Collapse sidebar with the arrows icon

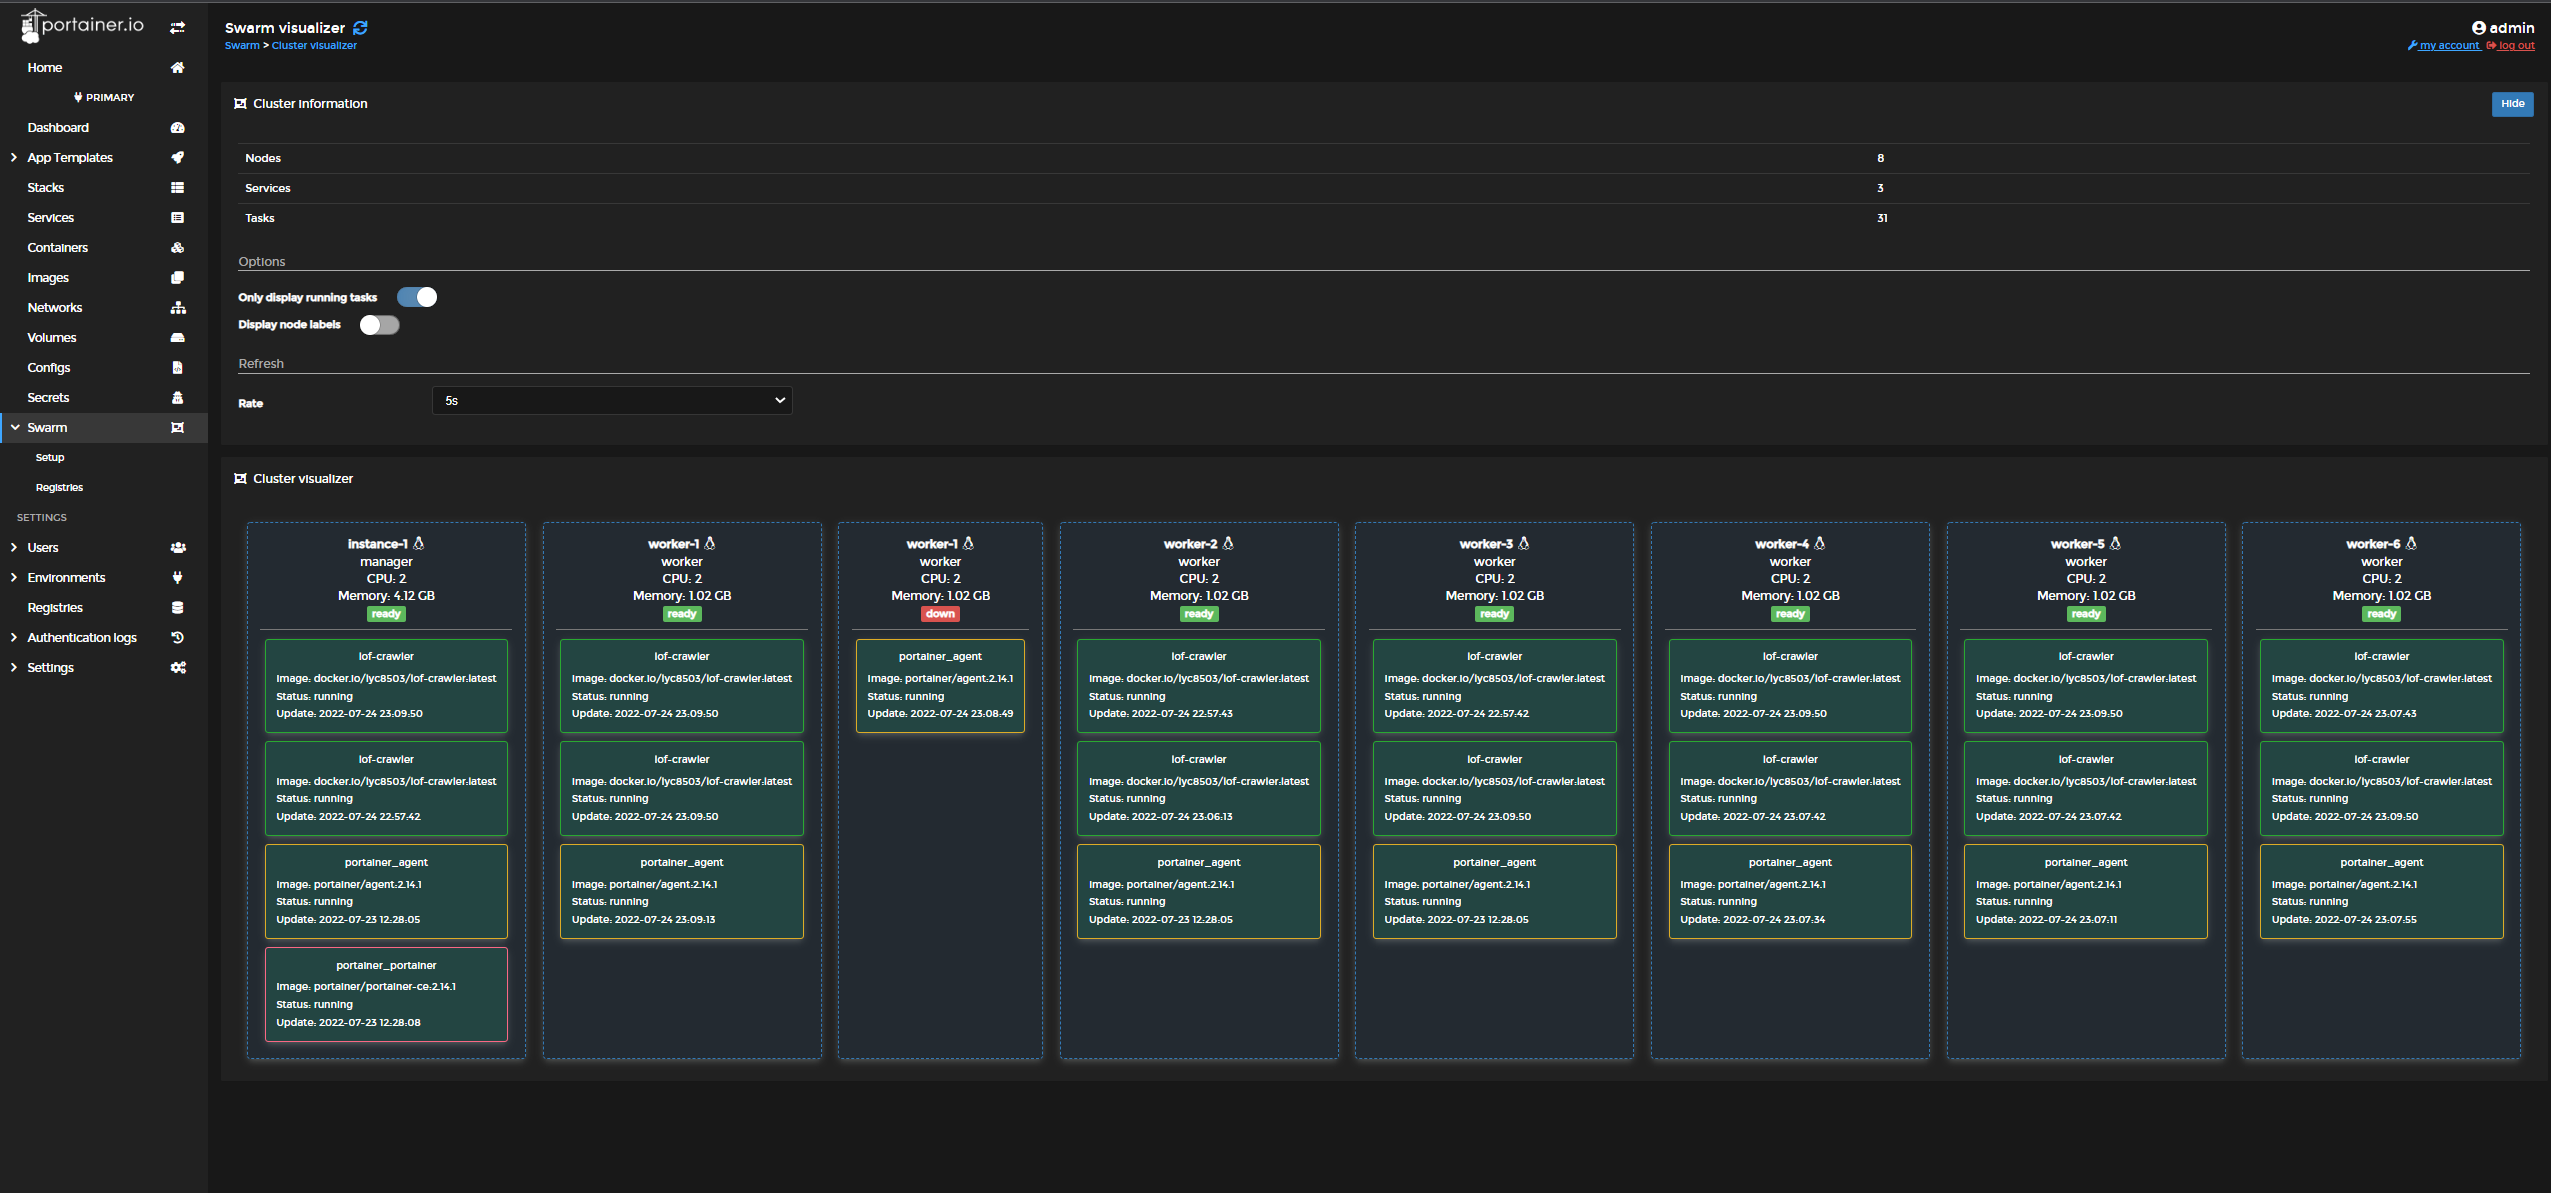(177, 28)
